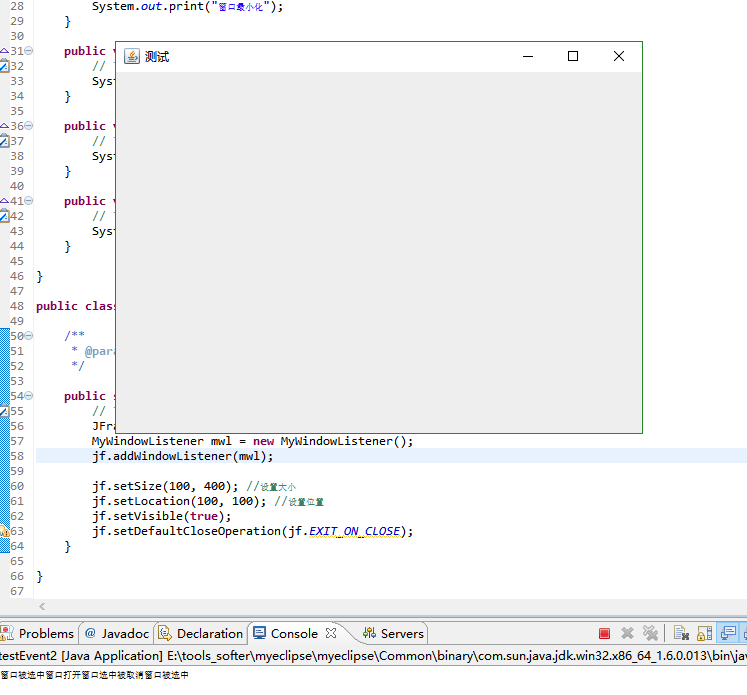Collapse the main method fold at line 54

pos(29,396)
